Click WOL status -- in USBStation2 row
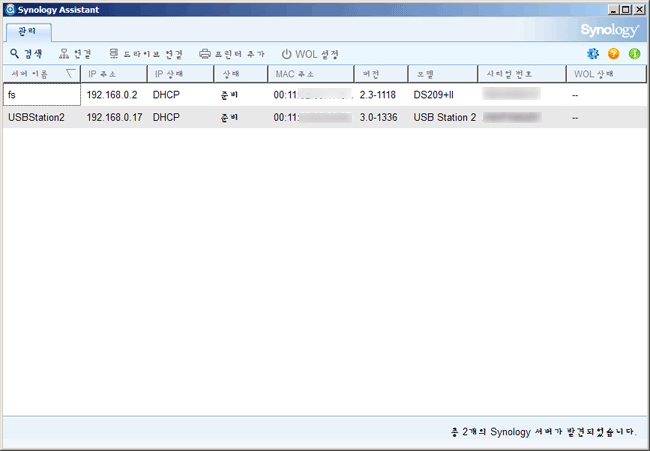This screenshot has height=451, width=650. click(x=575, y=118)
